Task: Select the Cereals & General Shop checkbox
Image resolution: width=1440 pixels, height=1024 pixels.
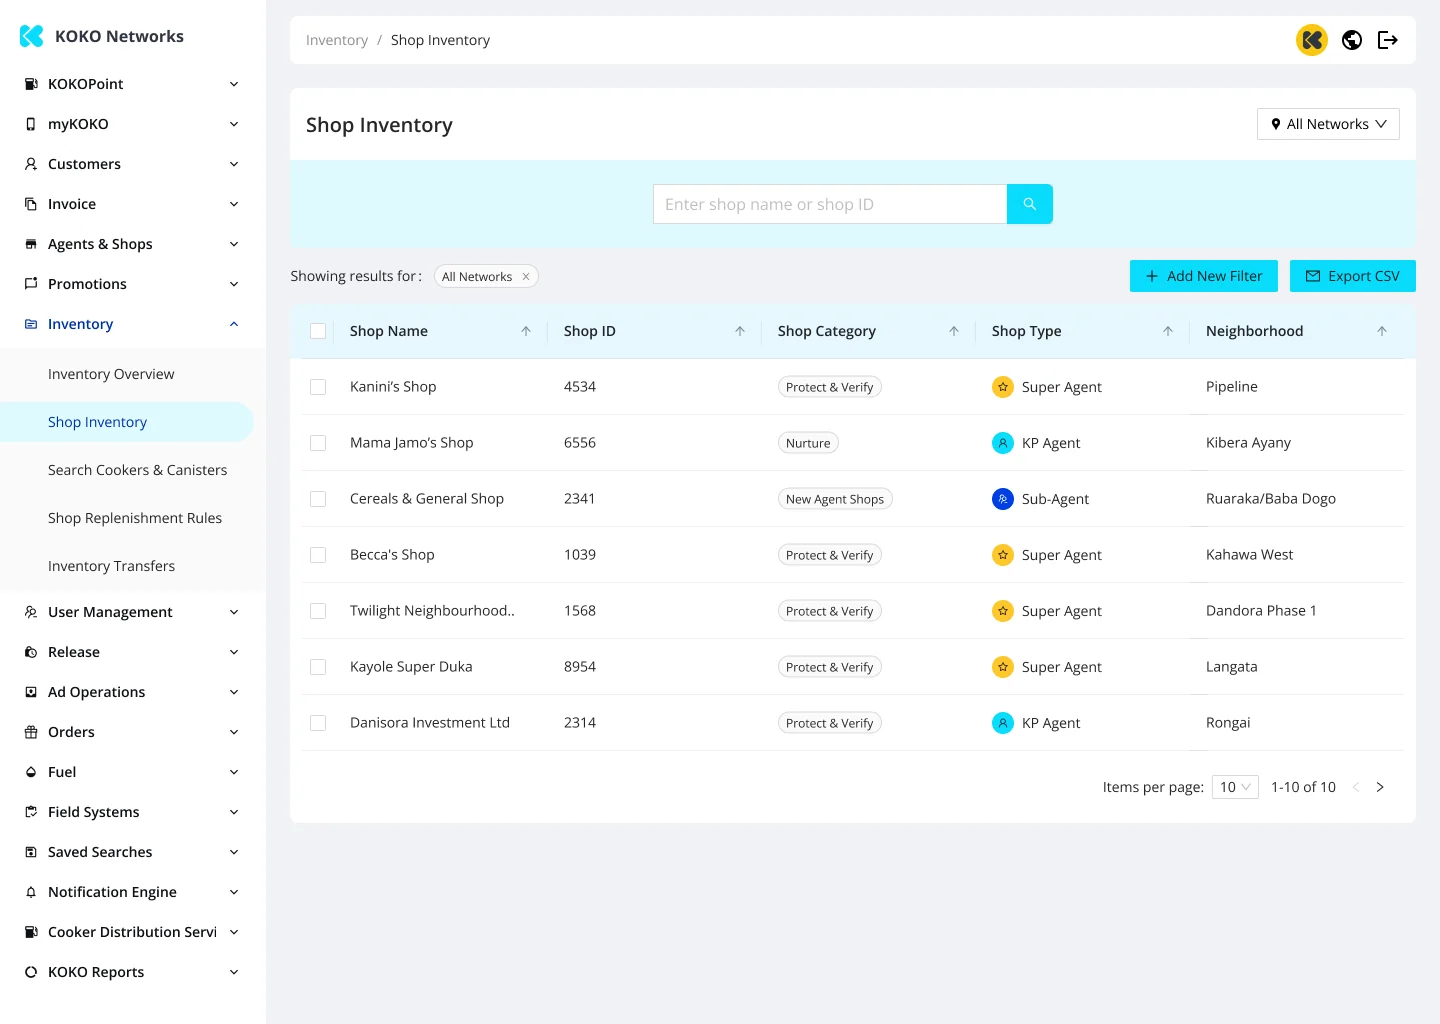Action: [x=318, y=499]
